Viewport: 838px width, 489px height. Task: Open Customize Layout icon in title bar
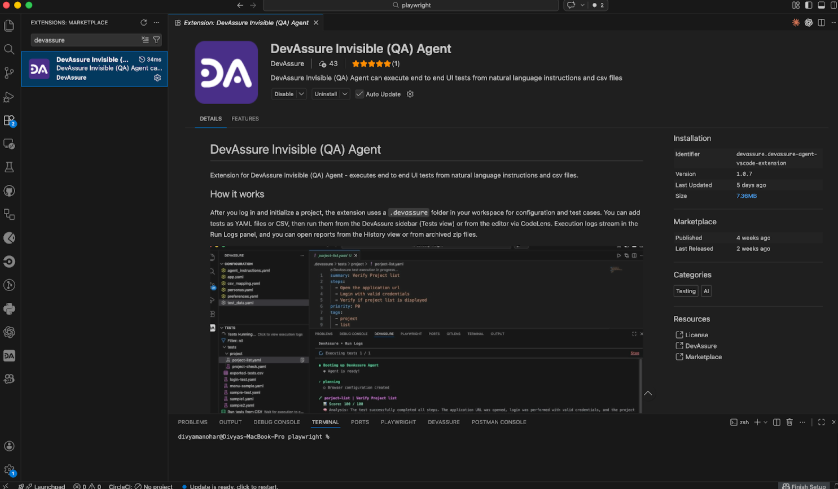coord(796,5)
